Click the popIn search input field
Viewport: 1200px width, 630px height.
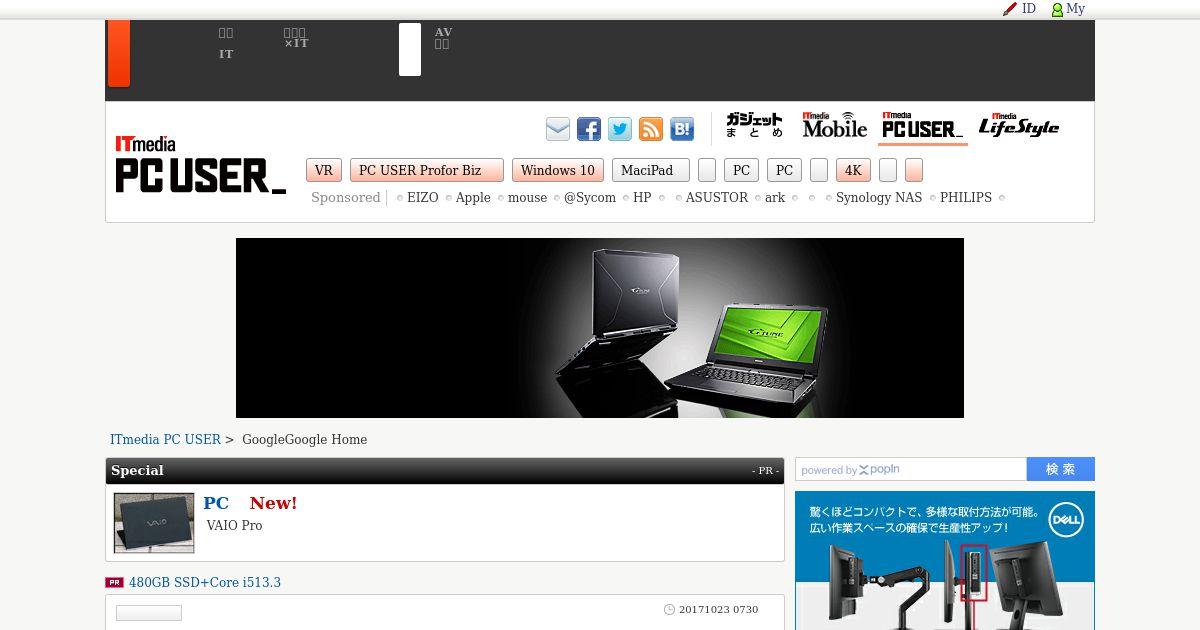(911, 469)
